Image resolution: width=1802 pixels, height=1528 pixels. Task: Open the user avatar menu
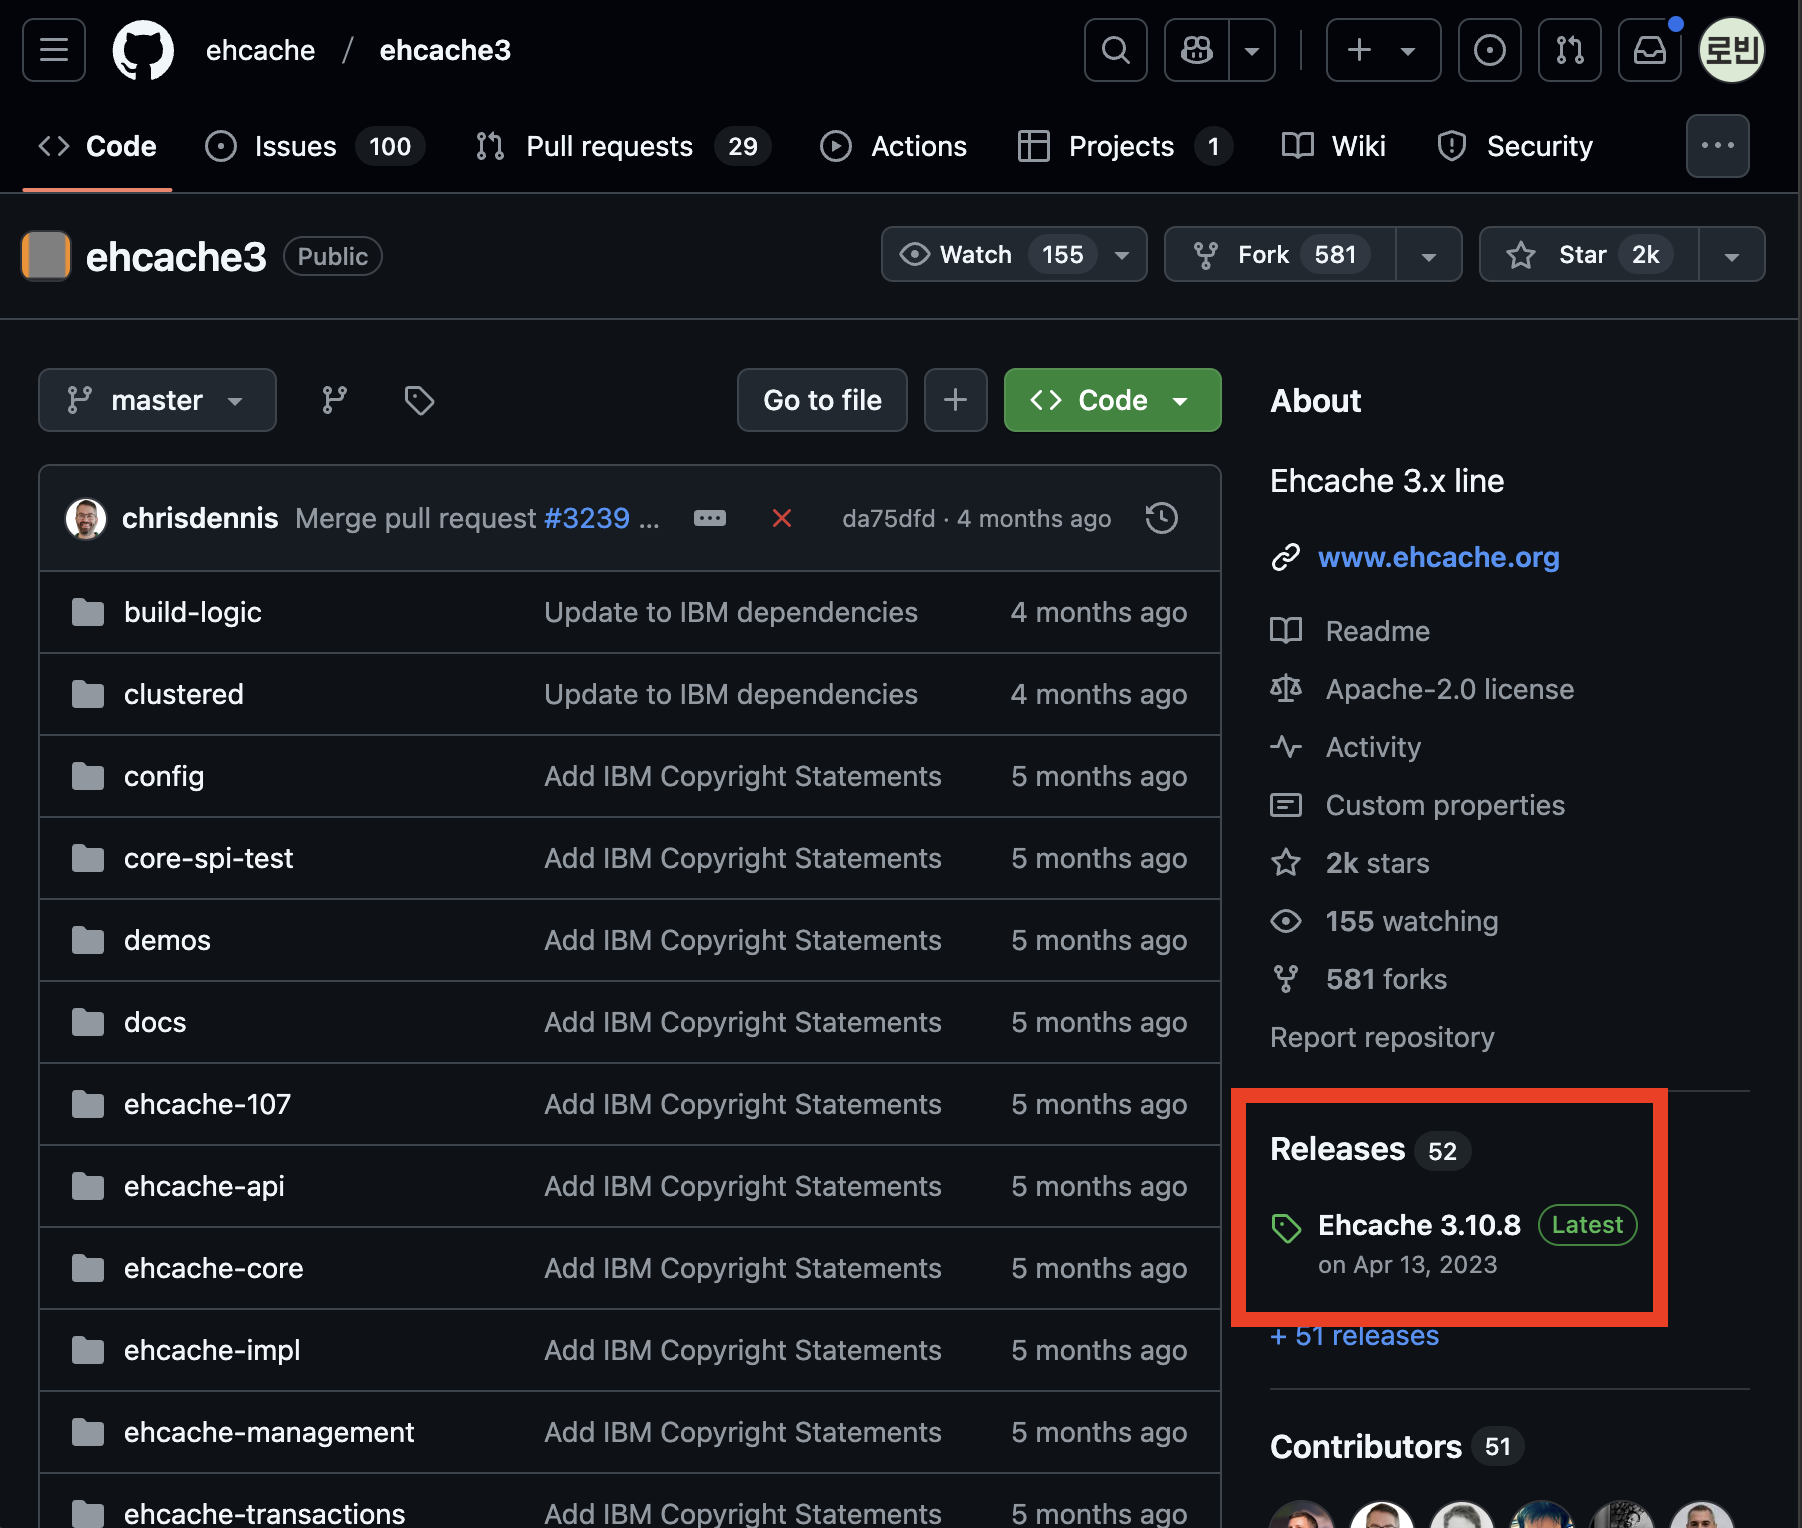point(1732,50)
